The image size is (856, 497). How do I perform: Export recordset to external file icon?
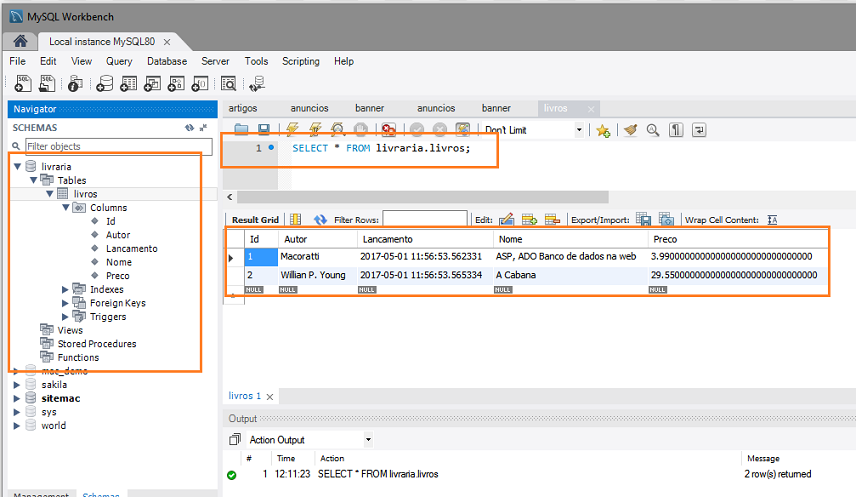644,220
